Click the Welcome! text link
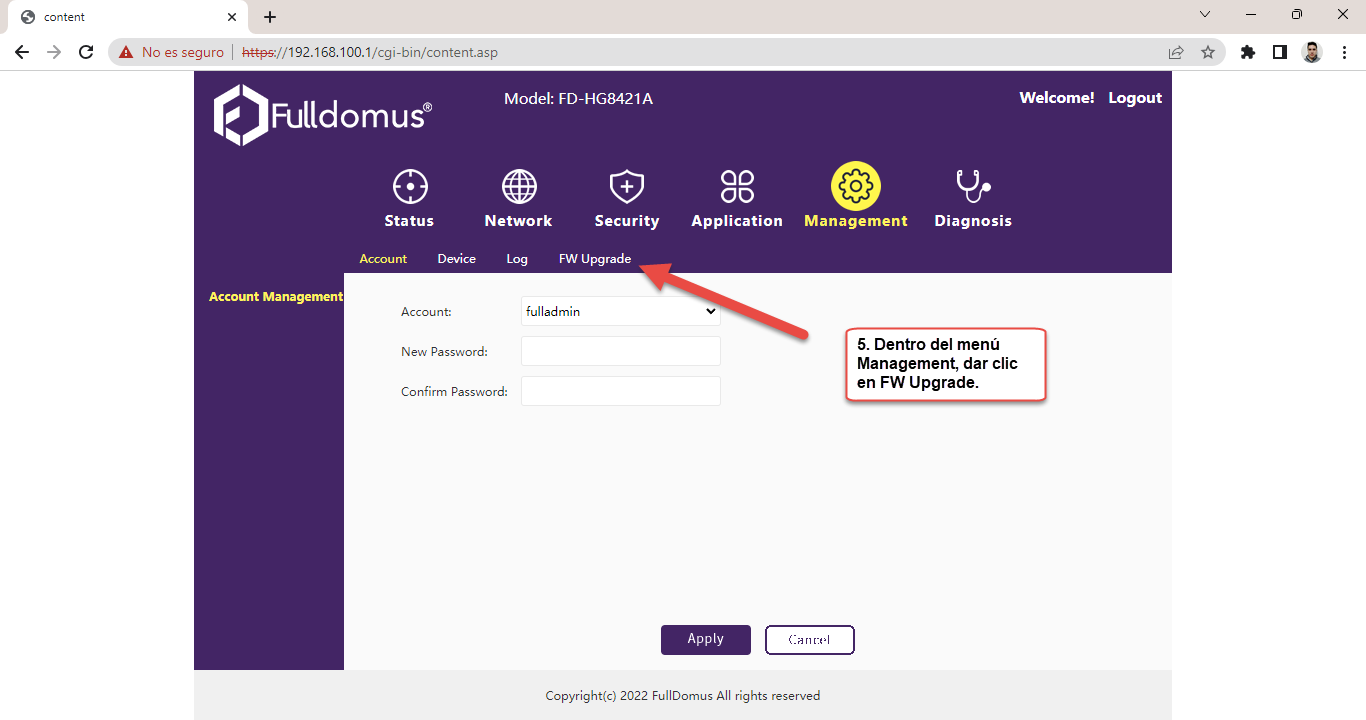The image size is (1366, 720). coord(1057,98)
